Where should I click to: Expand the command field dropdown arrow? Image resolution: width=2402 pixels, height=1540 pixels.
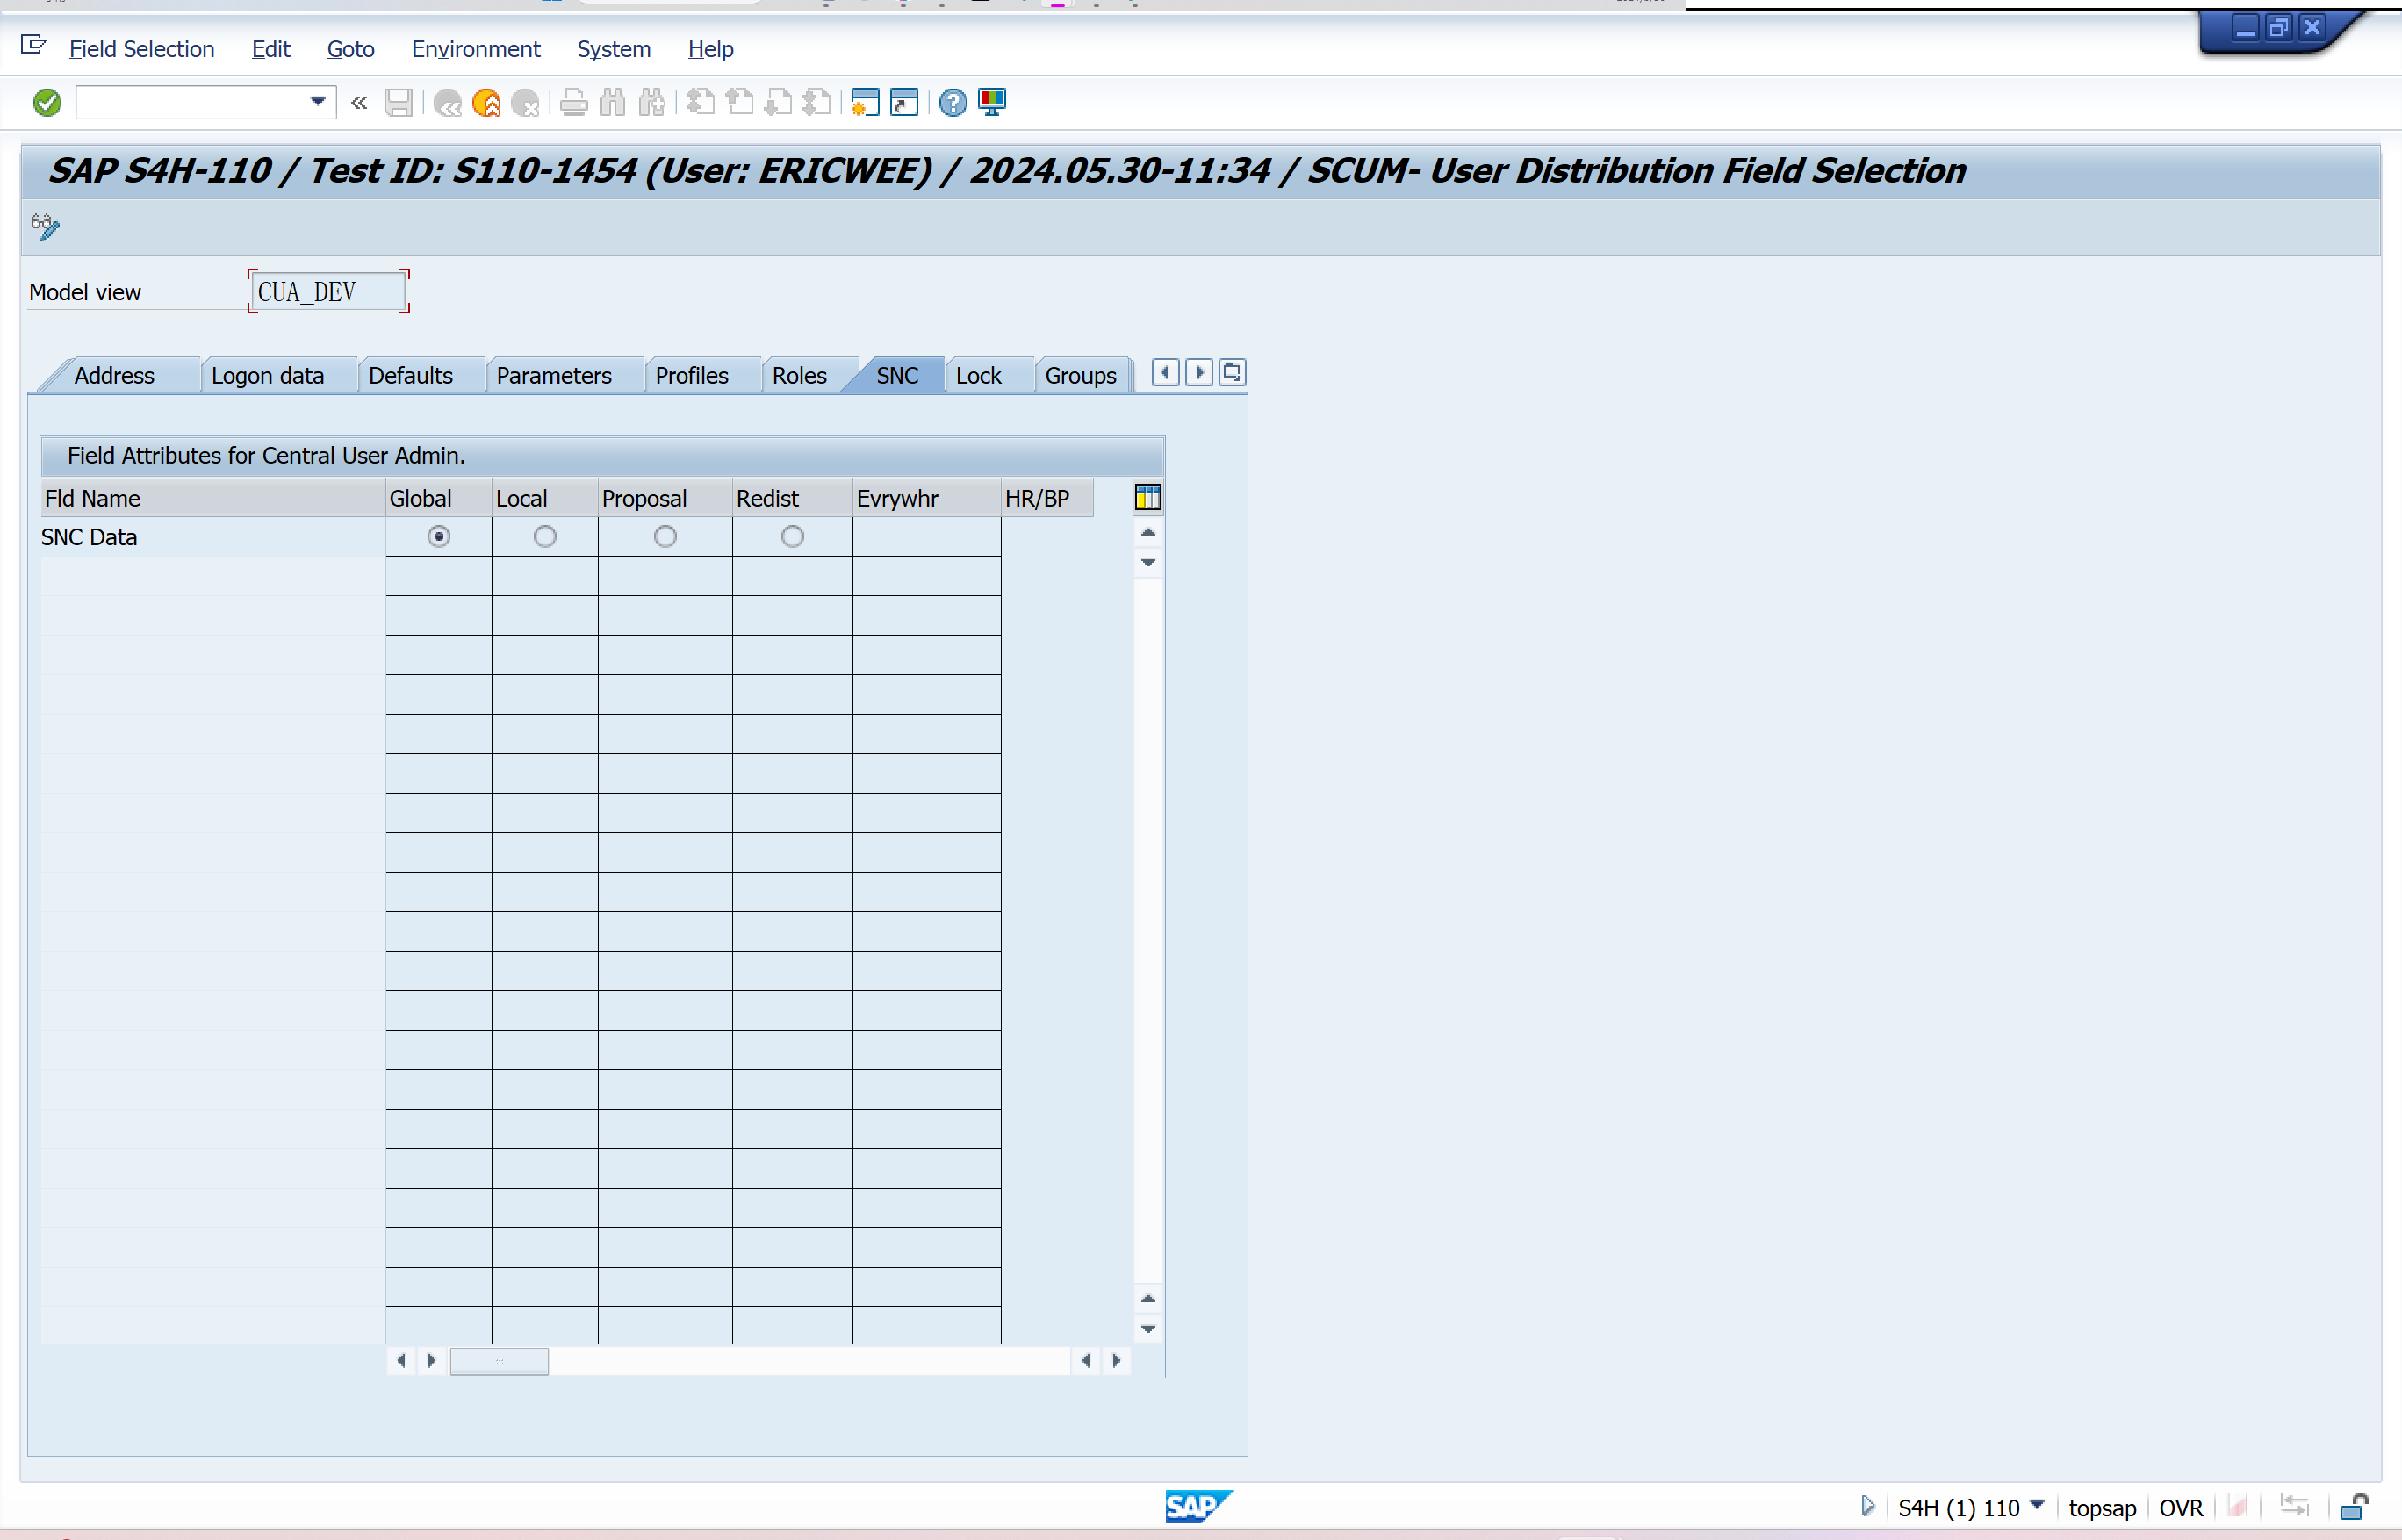[x=318, y=102]
